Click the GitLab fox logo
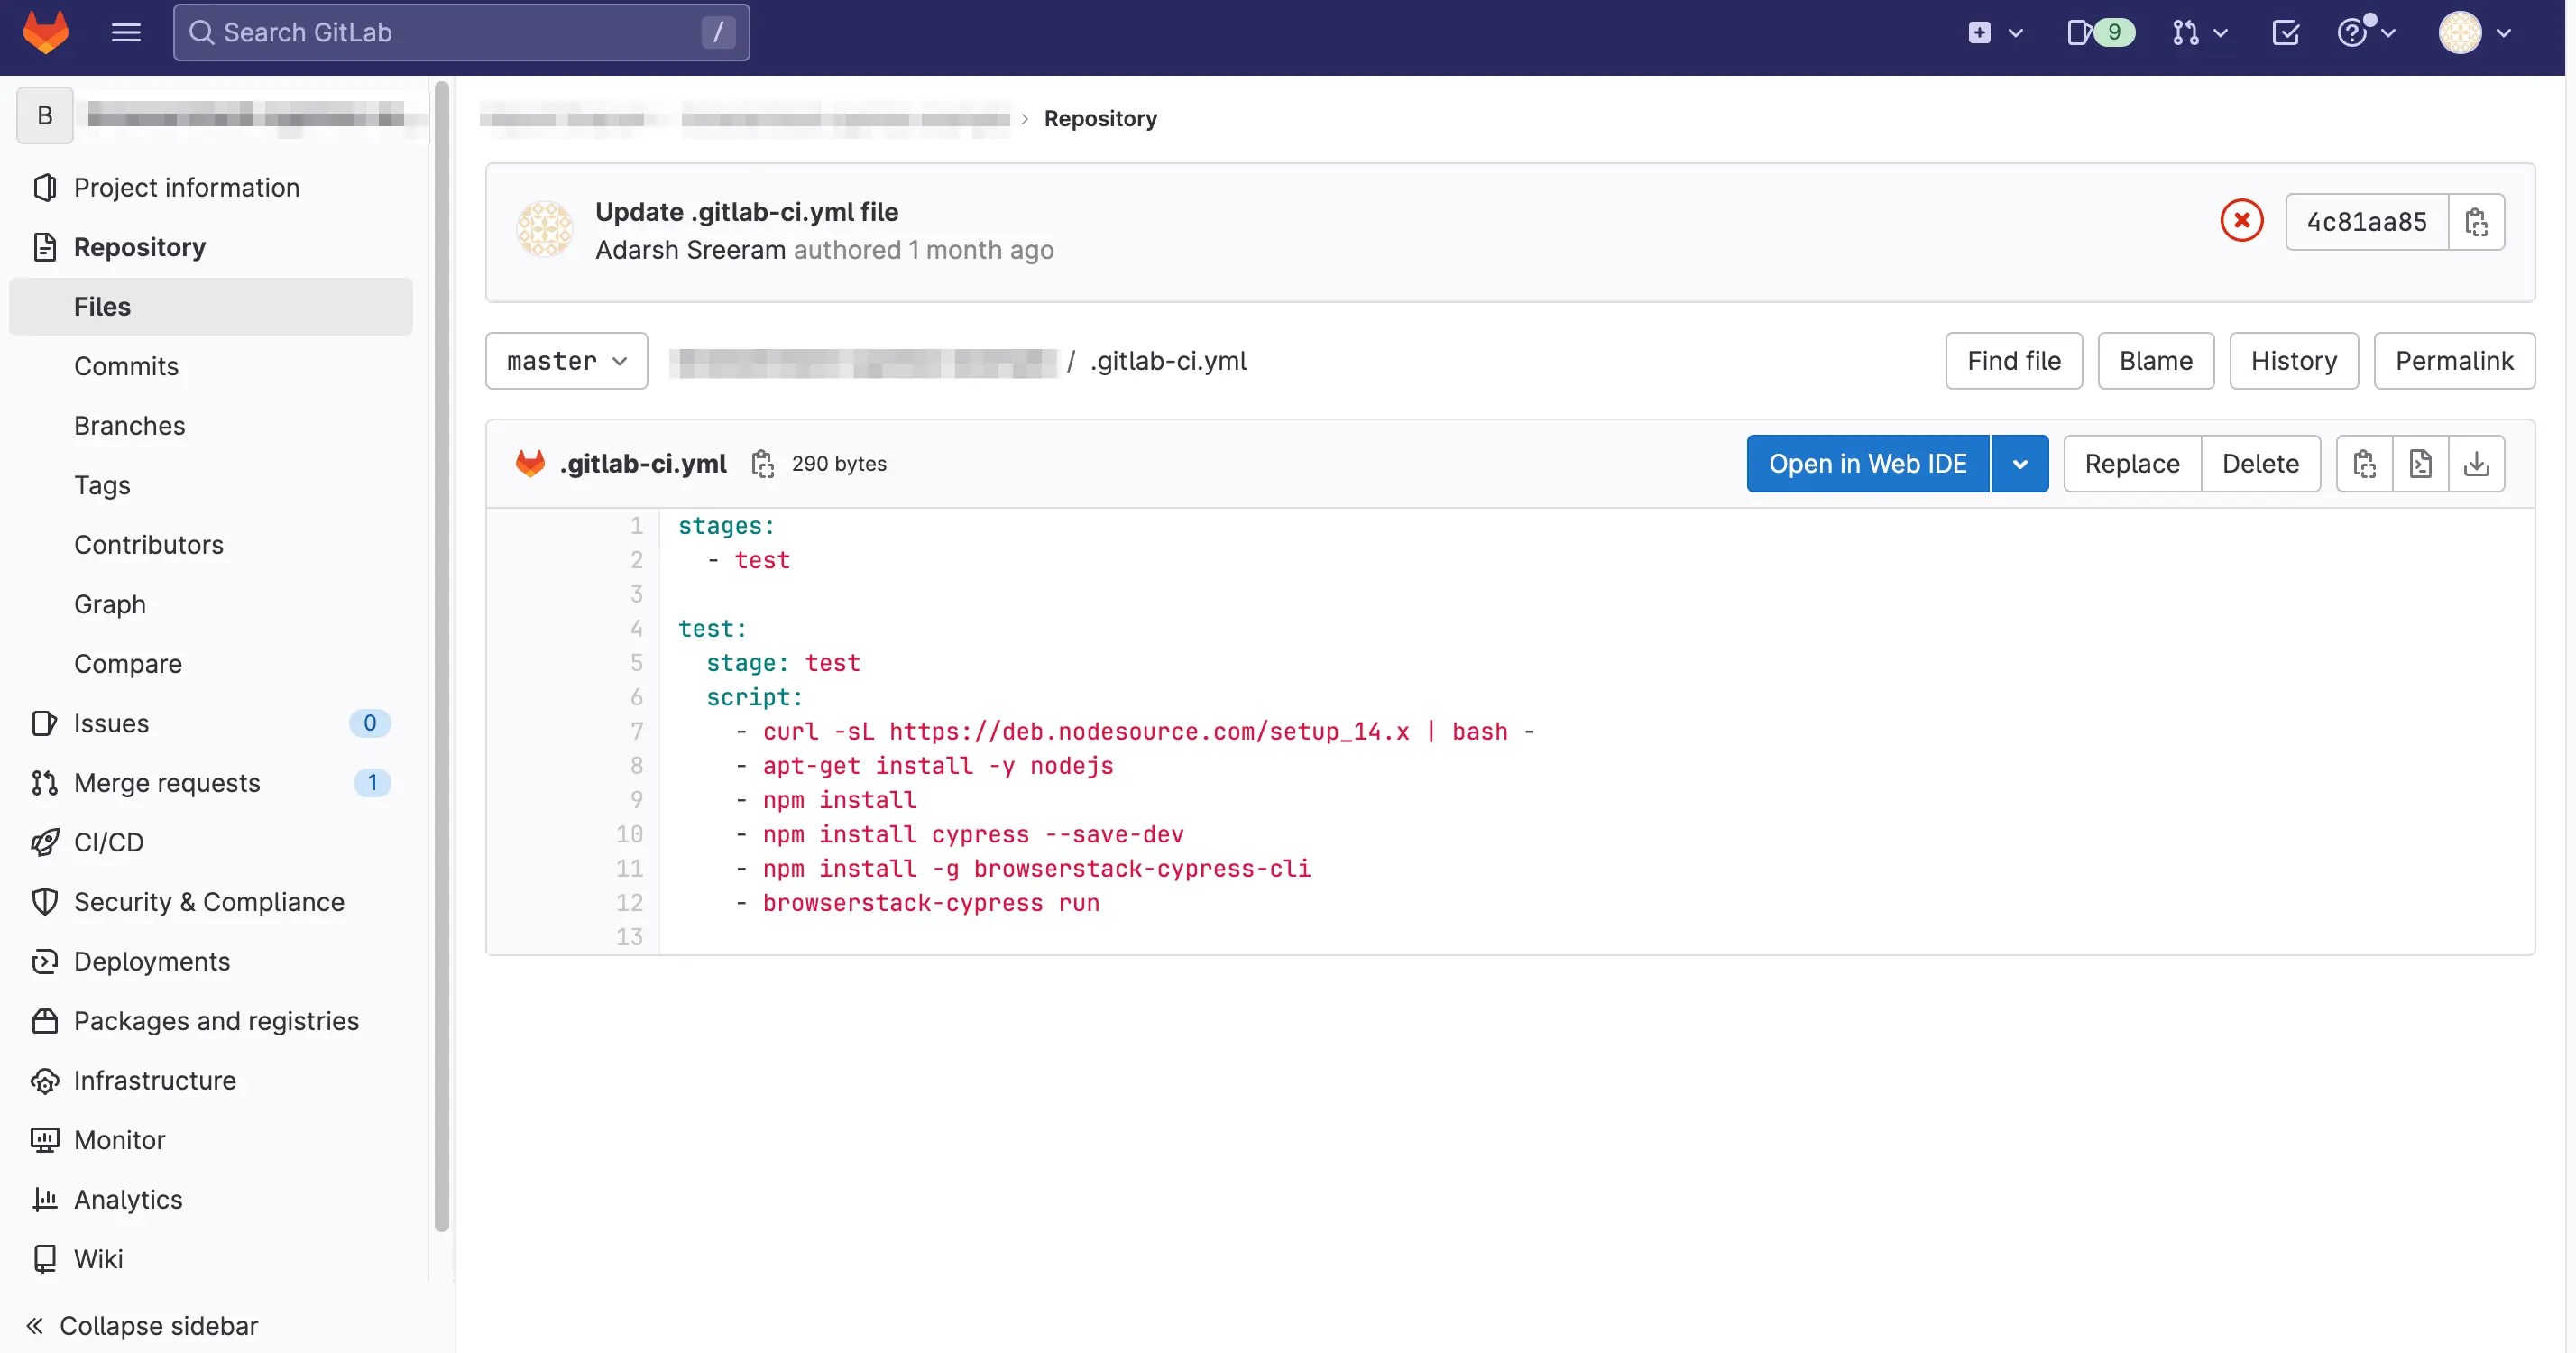 pos(46,32)
